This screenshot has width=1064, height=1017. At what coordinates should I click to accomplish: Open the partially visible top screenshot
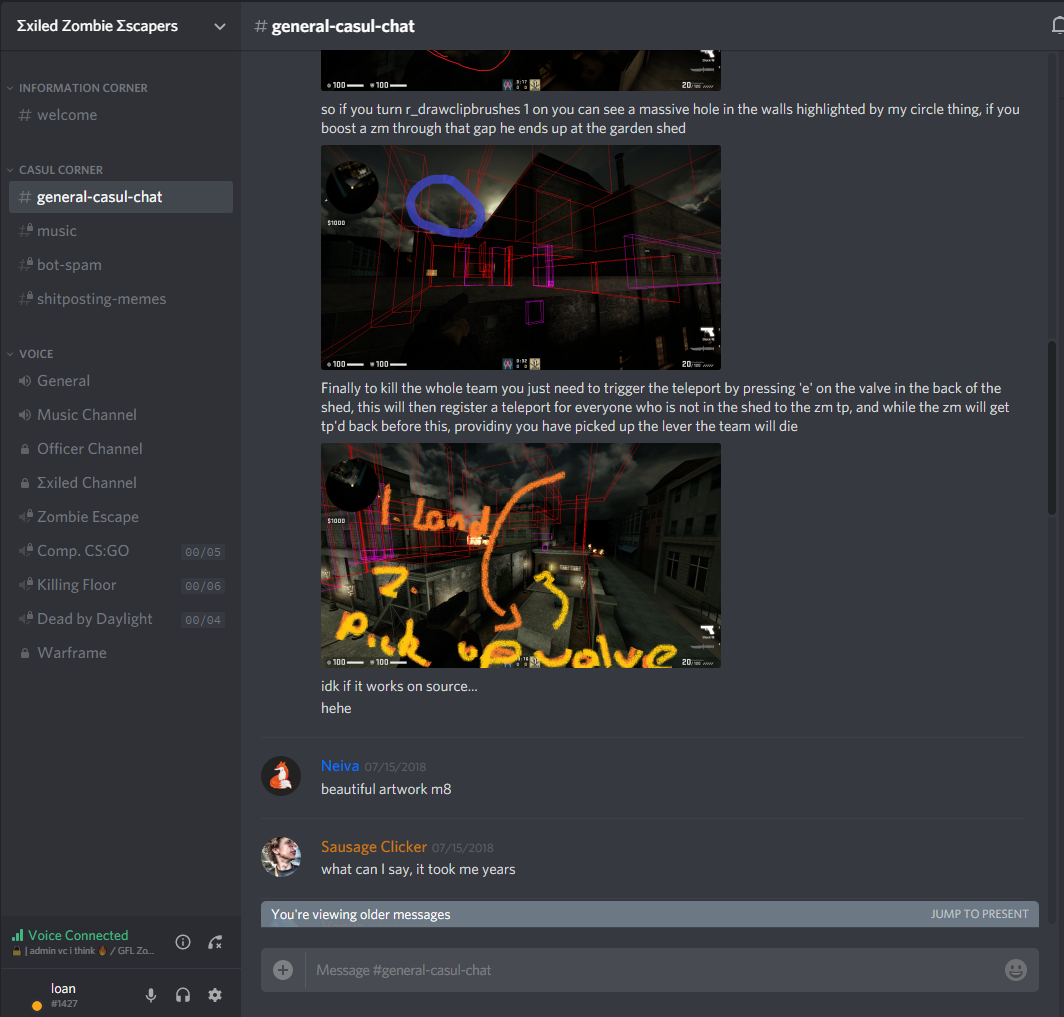520,71
